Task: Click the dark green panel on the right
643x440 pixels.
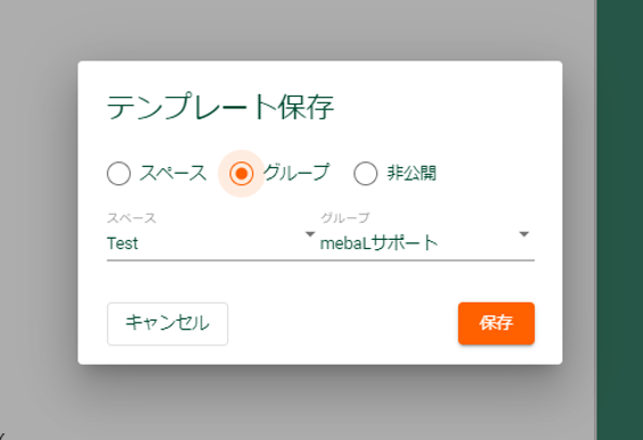Action: pyautogui.click(x=620, y=220)
